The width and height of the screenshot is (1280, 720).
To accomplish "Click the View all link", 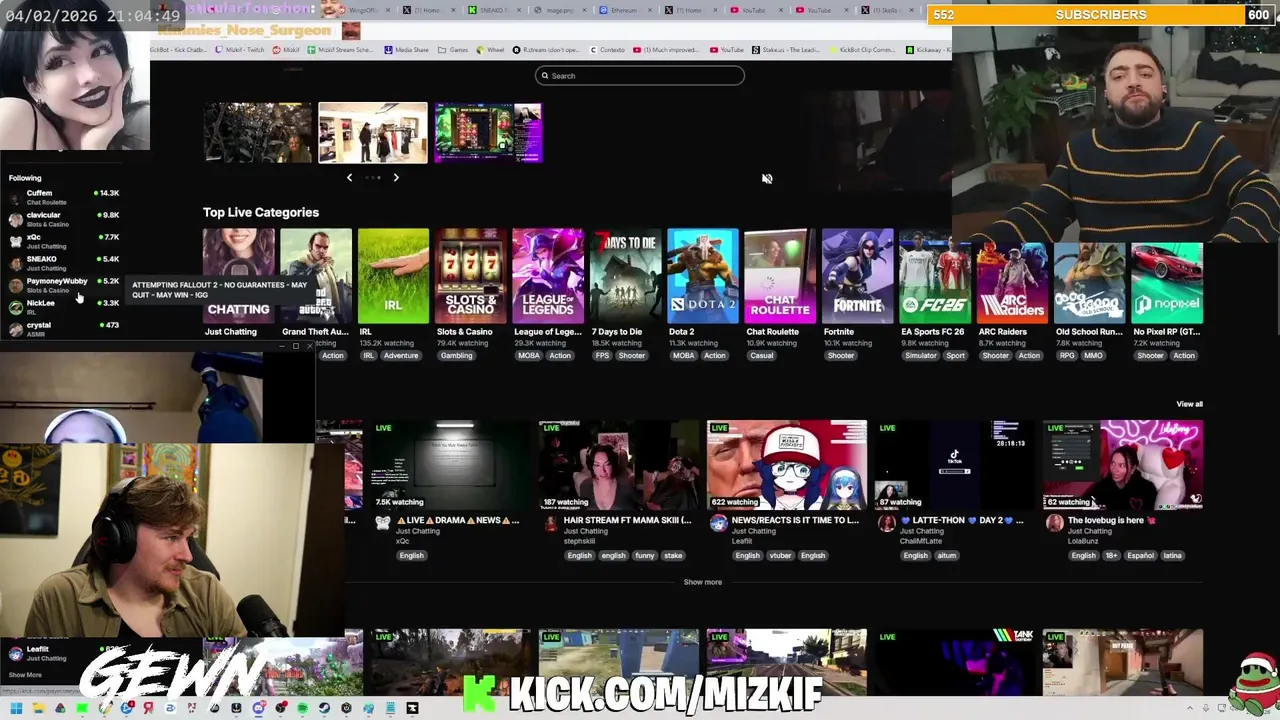I will tap(1189, 404).
